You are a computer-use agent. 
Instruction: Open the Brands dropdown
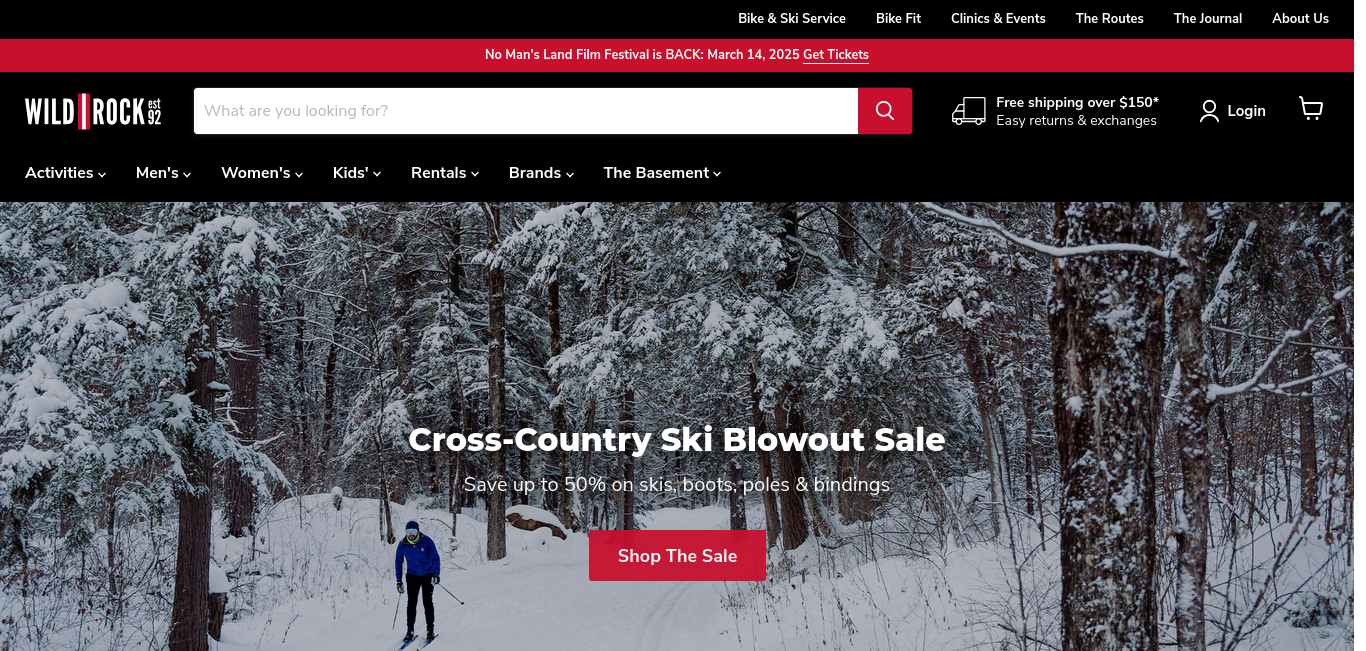[541, 173]
